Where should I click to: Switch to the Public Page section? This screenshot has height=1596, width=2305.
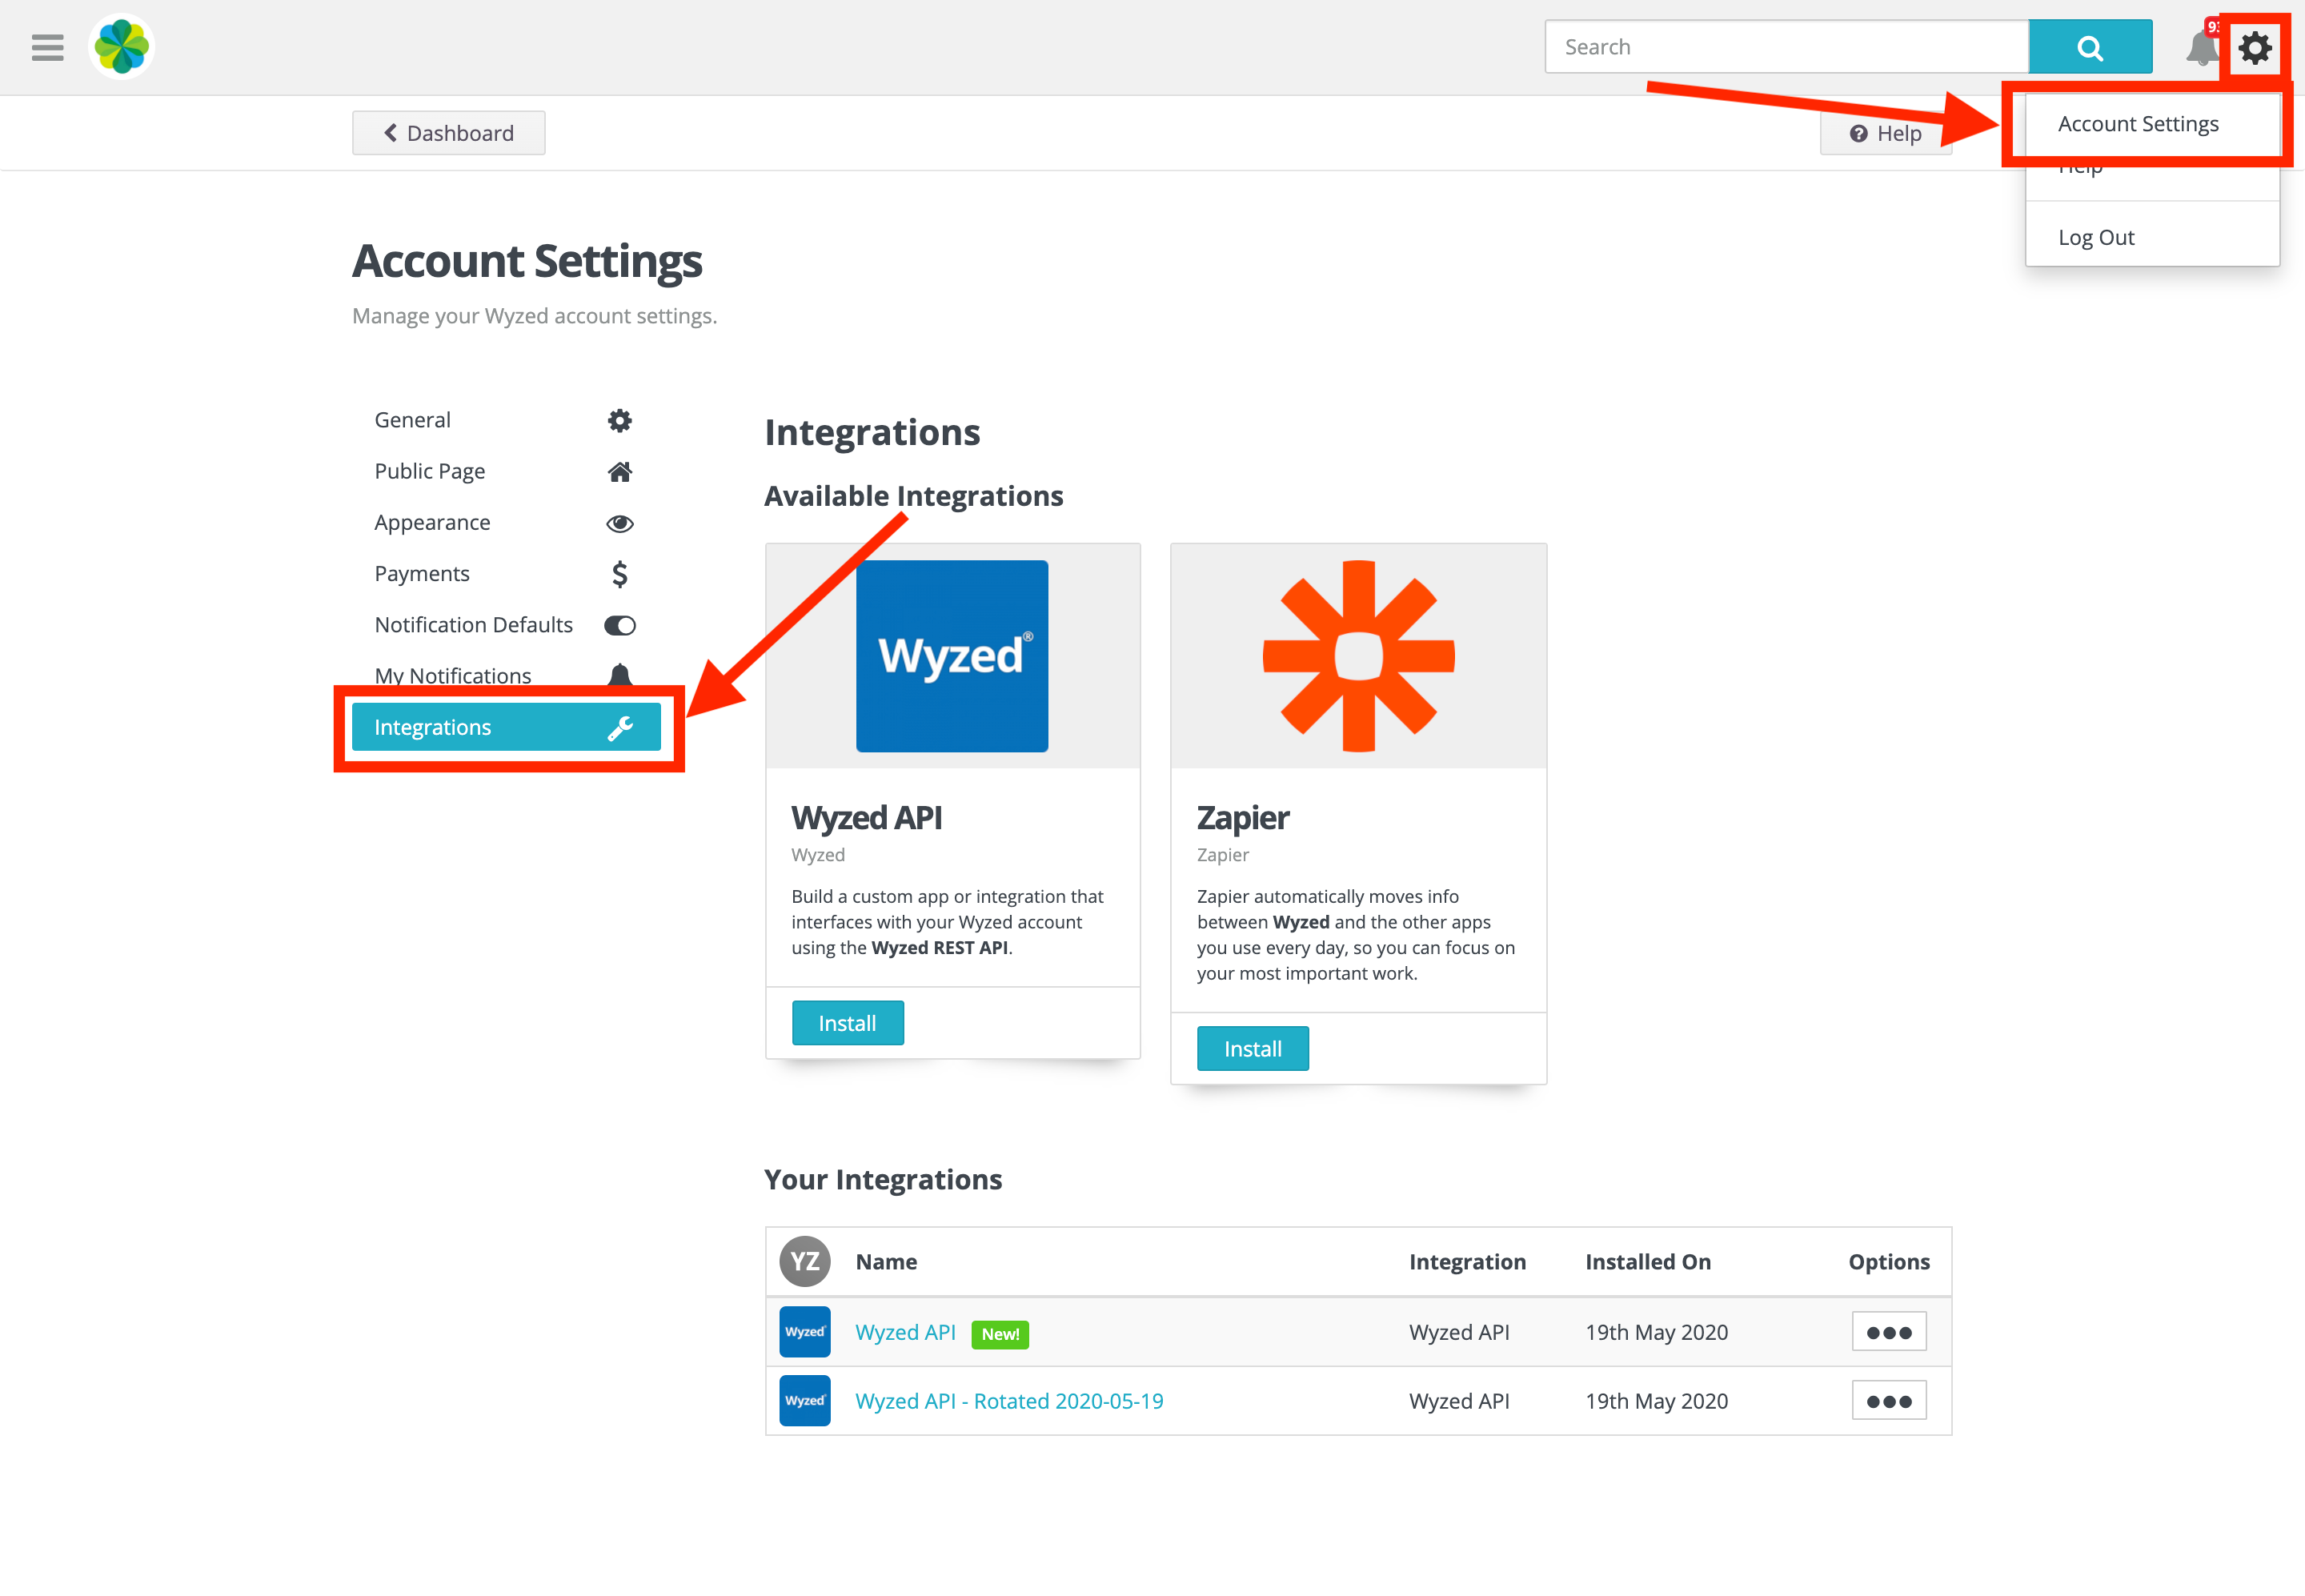(430, 470)
